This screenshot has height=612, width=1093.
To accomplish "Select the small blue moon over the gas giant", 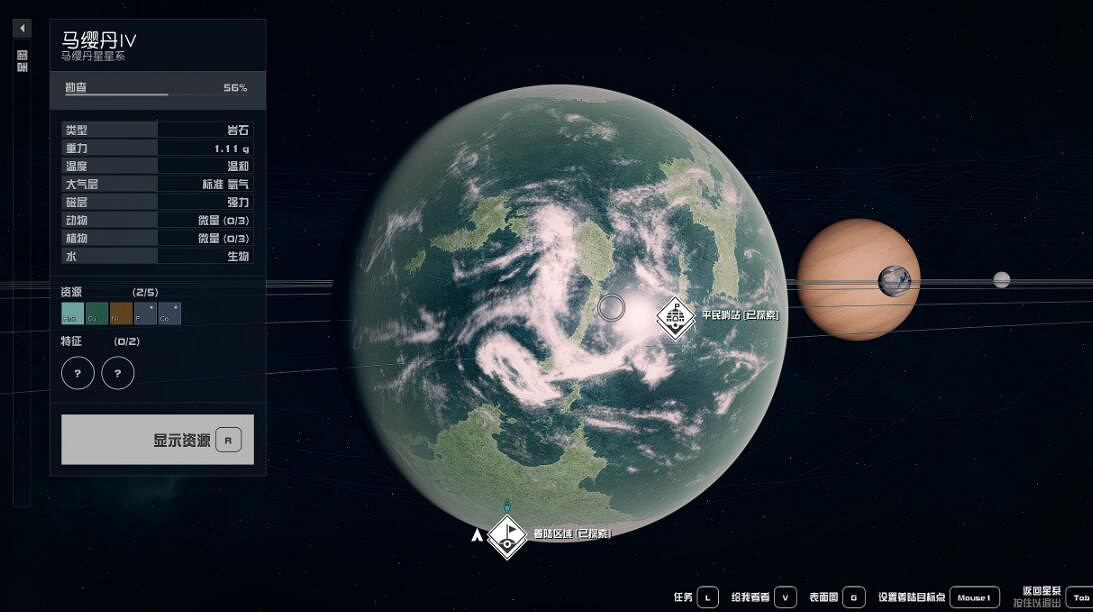I will coord(894,281).
